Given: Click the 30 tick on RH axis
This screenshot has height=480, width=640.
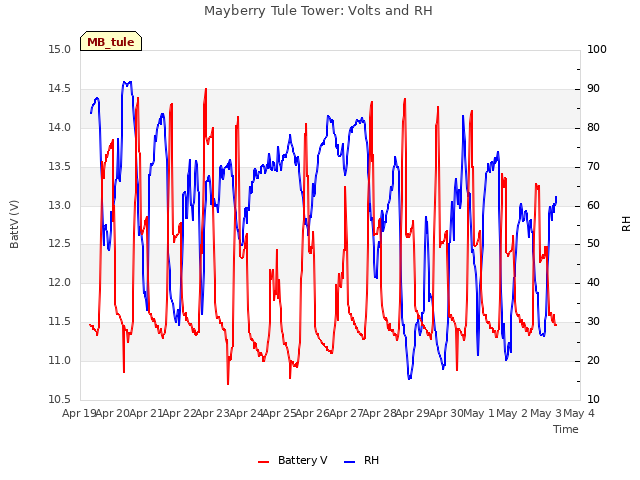Looking at the screenshot, I should point(593,322).
